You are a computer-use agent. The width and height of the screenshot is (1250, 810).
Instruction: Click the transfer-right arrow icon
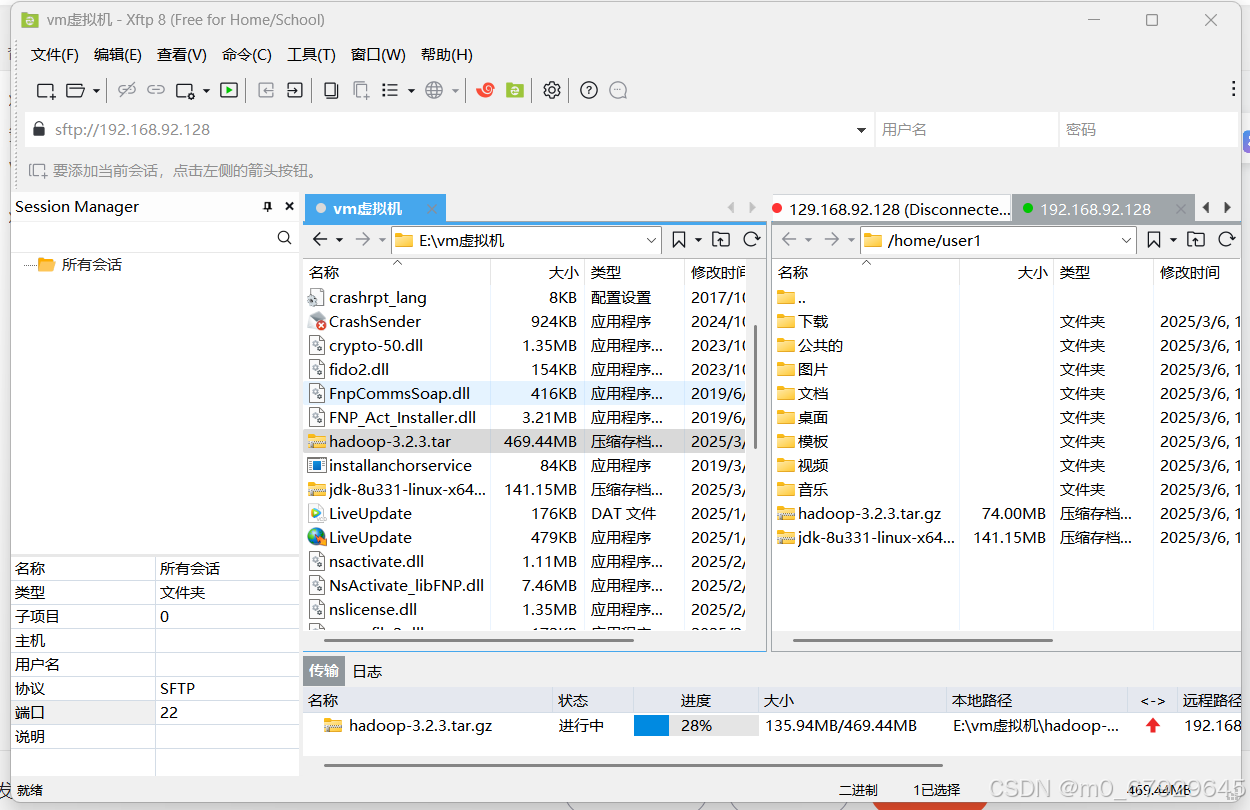(x=295, y=90)
